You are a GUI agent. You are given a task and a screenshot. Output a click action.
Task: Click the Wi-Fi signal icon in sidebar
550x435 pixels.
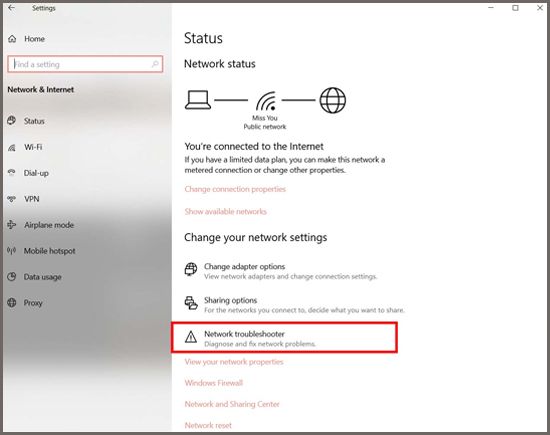click(12, 147)
